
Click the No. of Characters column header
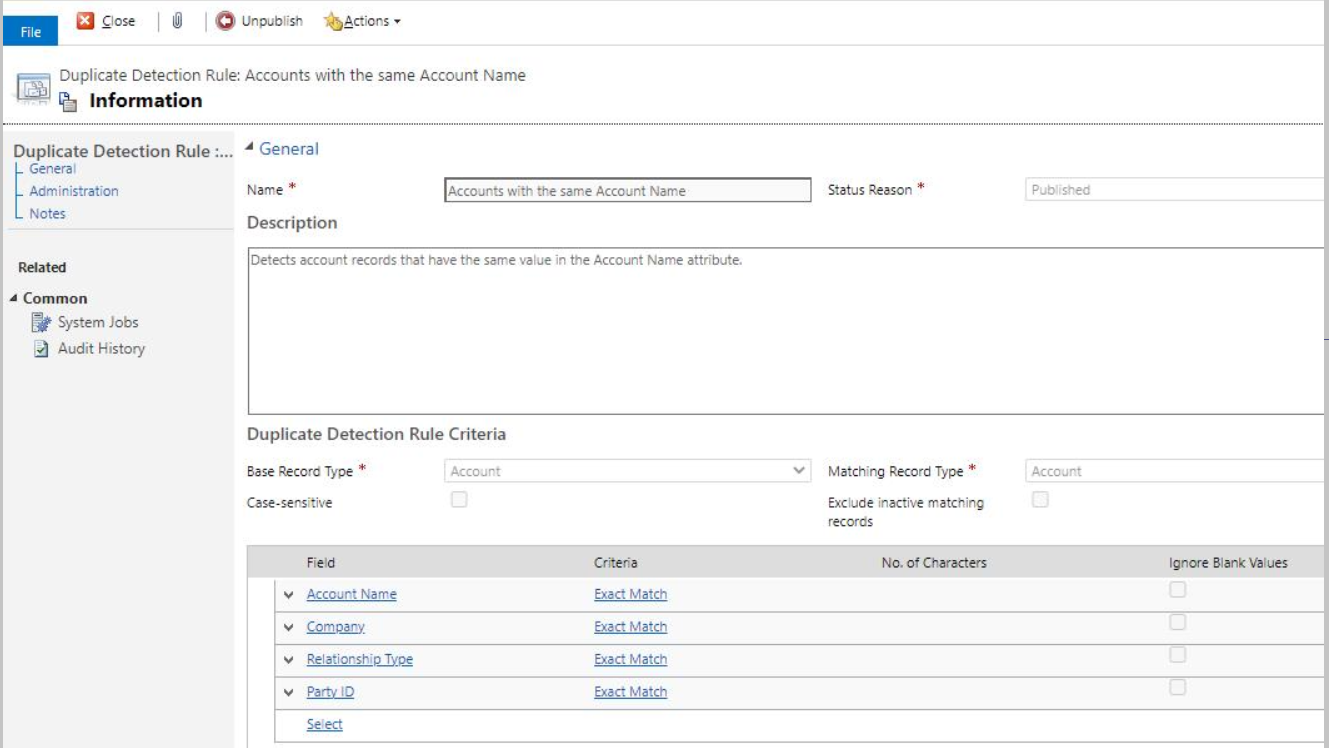click(x=934, y=563)
